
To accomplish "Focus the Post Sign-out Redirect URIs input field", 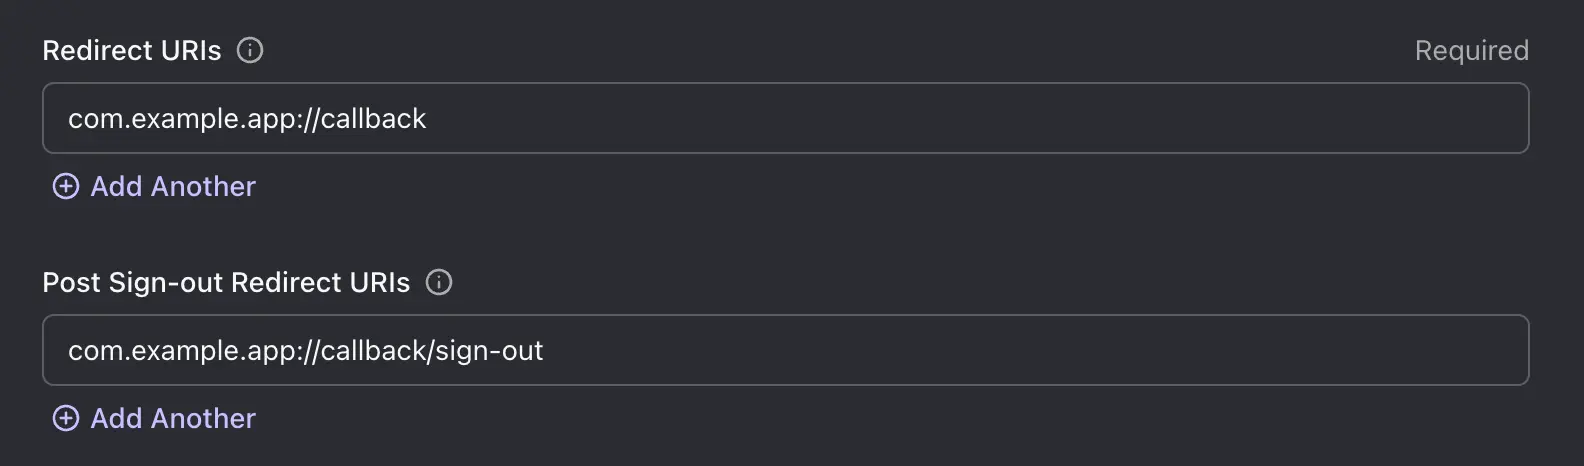I will pos(785,350).
